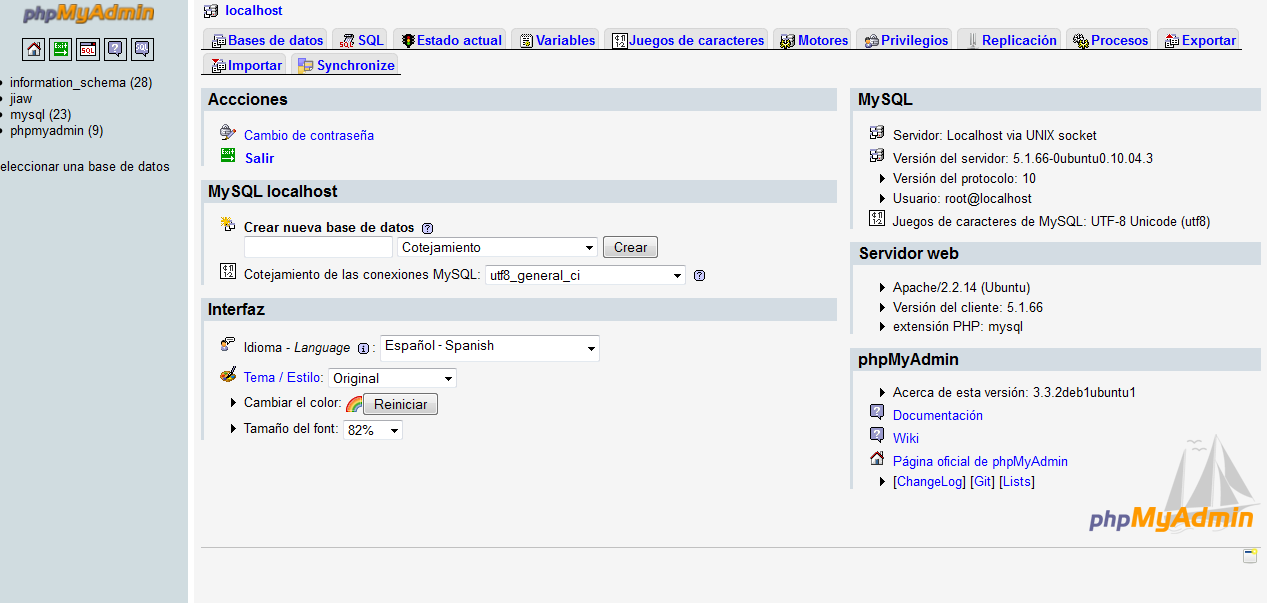Click the server icon next to localhost
The width and height of the screenshot is (1267, 603).
pos(210,11)
